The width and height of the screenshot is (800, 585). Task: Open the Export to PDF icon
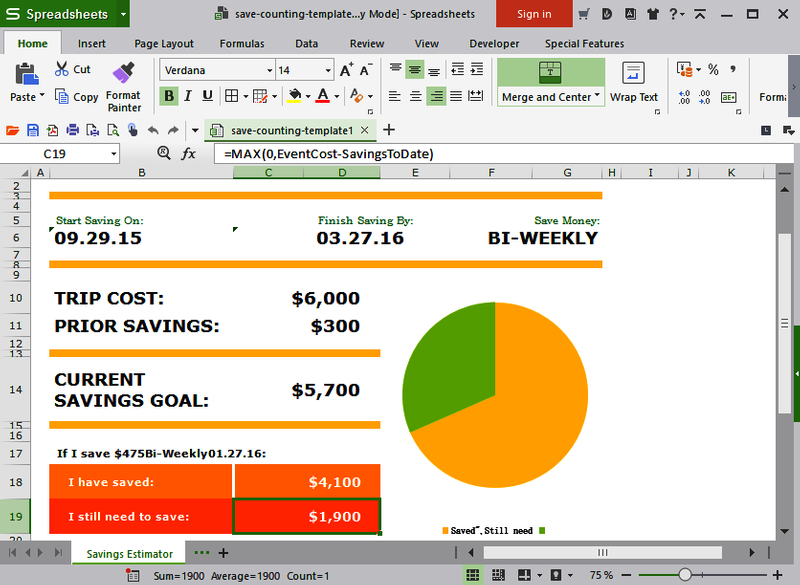coord(53,129)
